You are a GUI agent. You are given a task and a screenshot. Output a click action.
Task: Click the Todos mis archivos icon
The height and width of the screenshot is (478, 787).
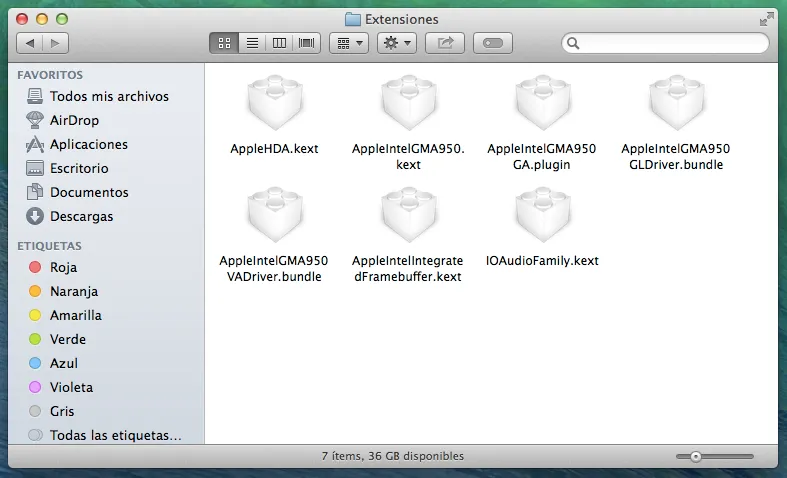point(35,96)
